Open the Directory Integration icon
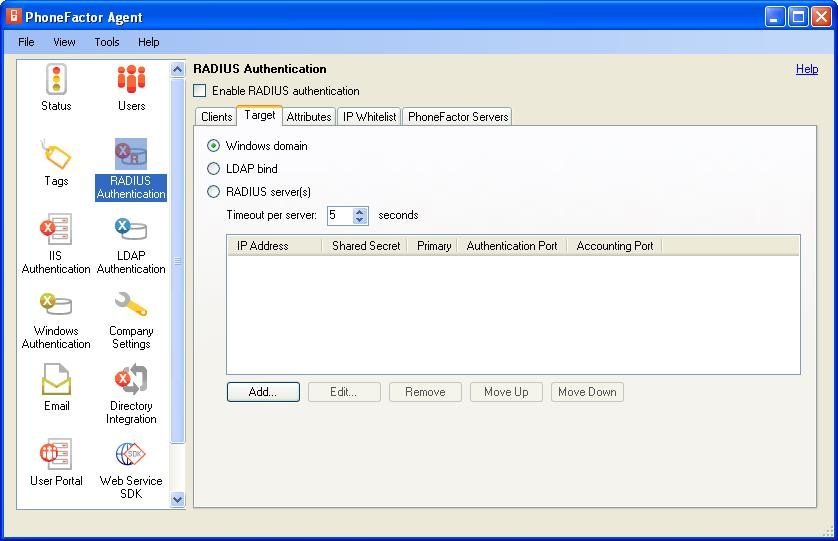838x541 pixels. click(x=131, y=378)
